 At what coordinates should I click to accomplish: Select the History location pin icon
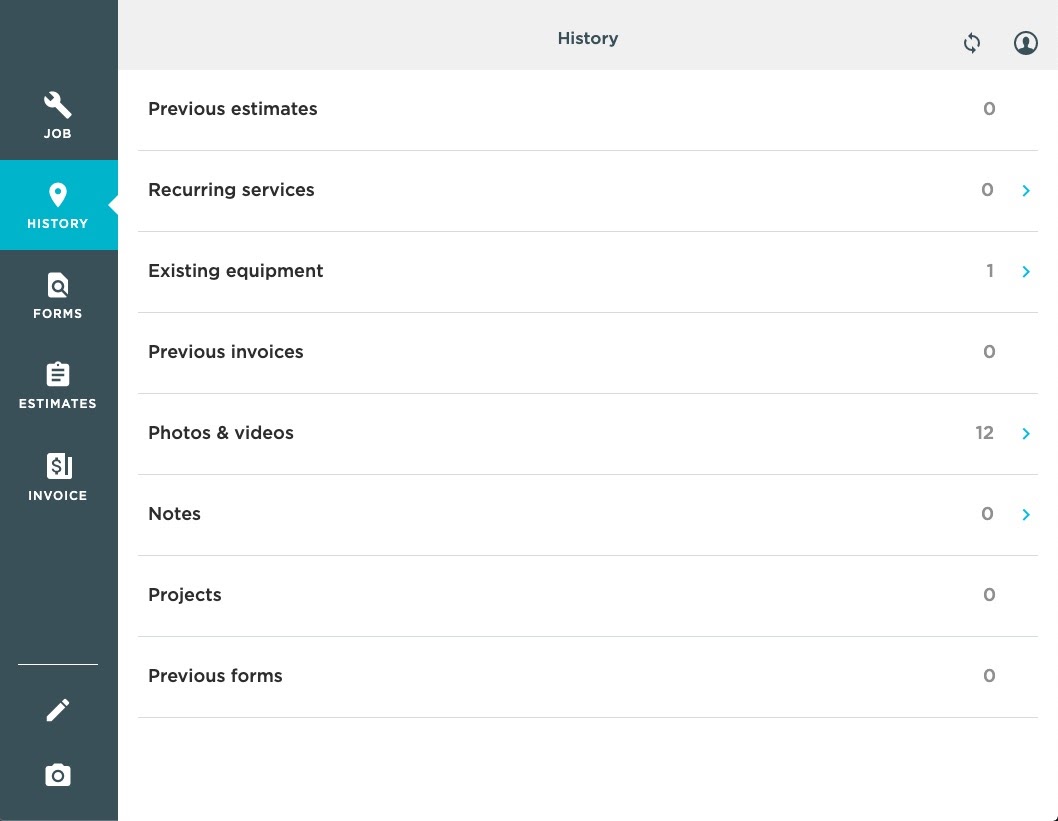coord(58,195)
